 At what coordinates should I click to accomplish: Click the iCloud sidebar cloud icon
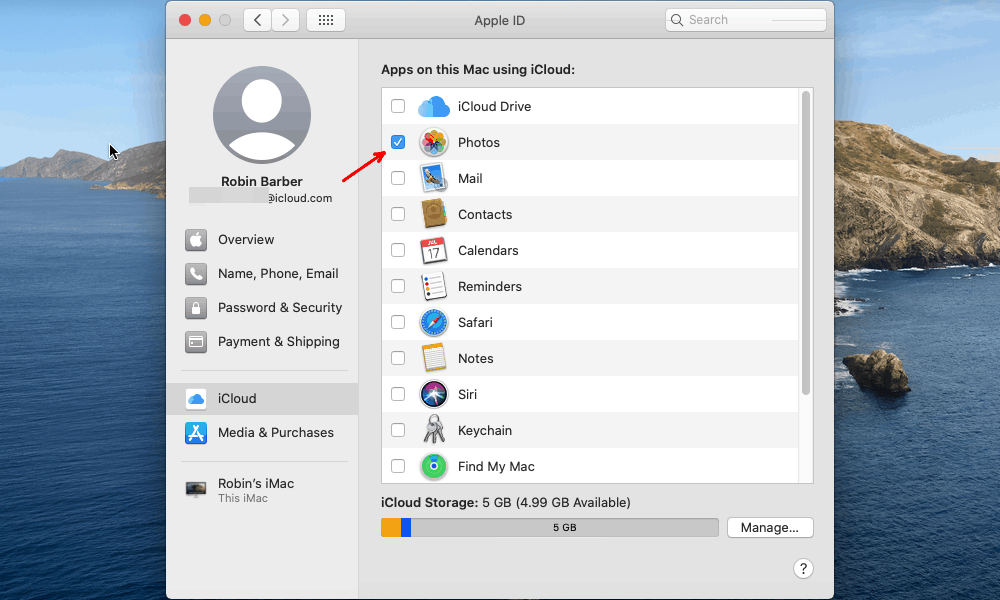click(196, 399)
